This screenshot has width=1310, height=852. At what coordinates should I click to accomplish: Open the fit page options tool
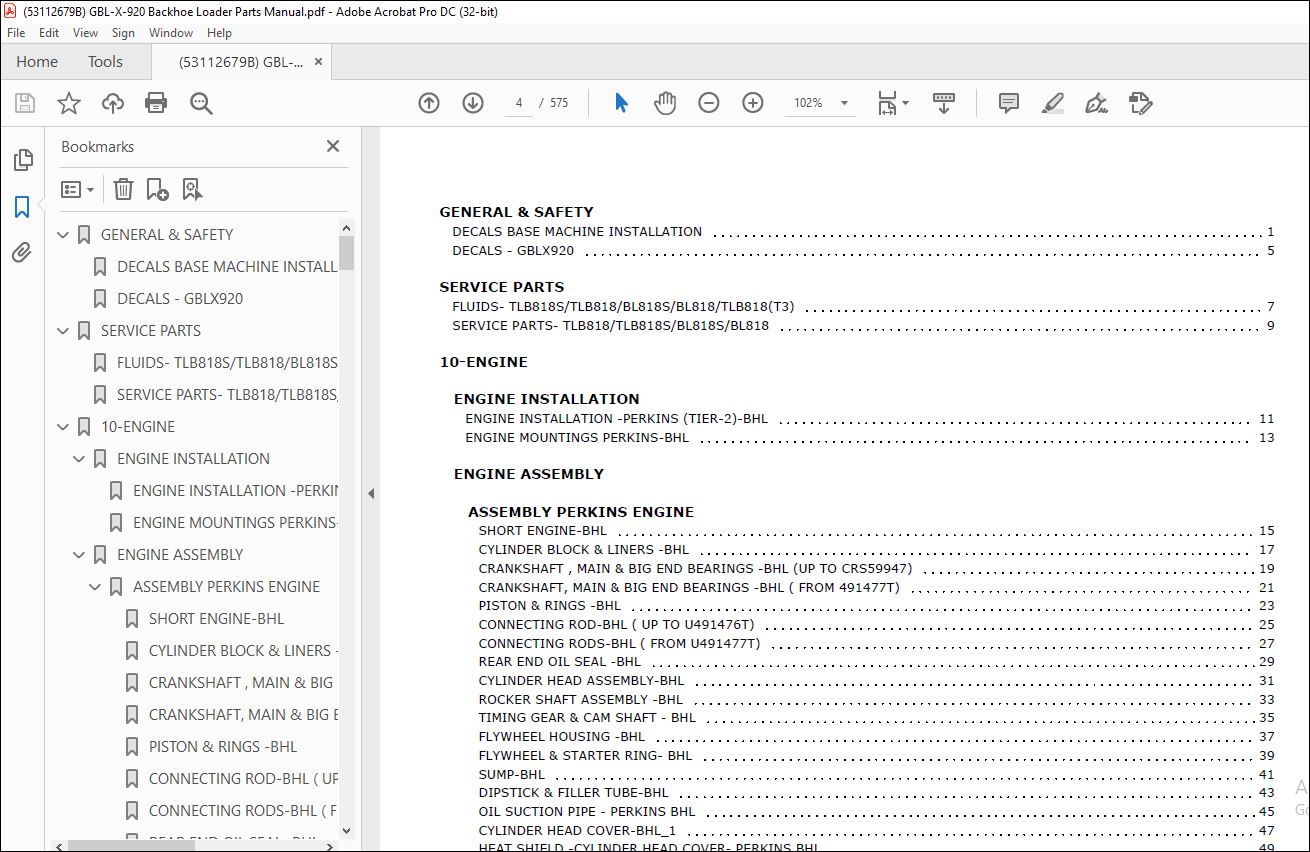(892, 103)
